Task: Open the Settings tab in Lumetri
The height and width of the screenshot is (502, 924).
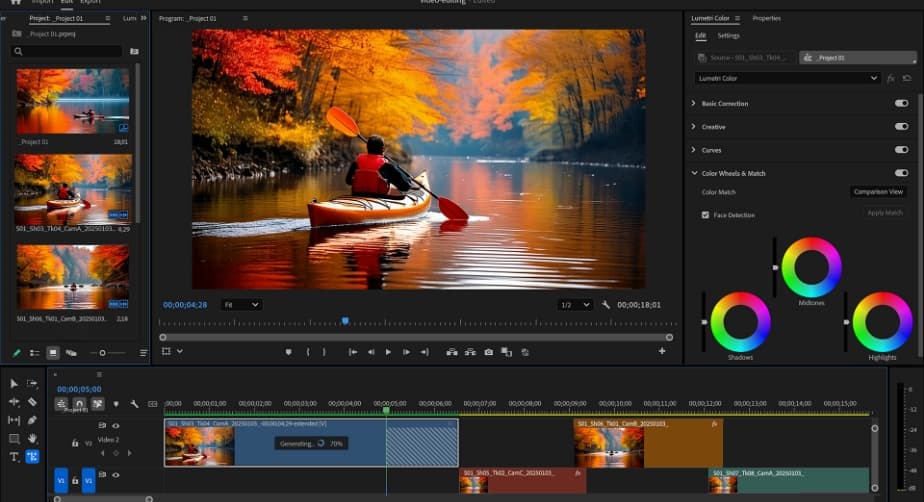Action: coord(728,36)
